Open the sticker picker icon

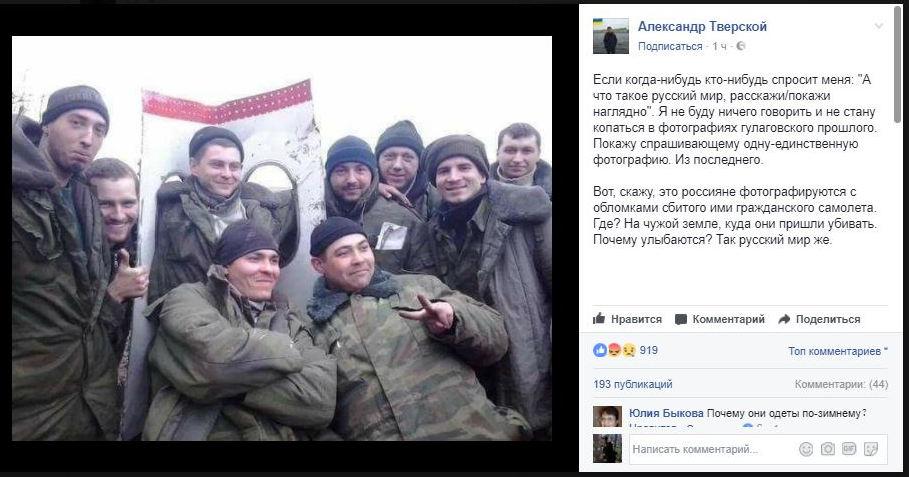871,449
